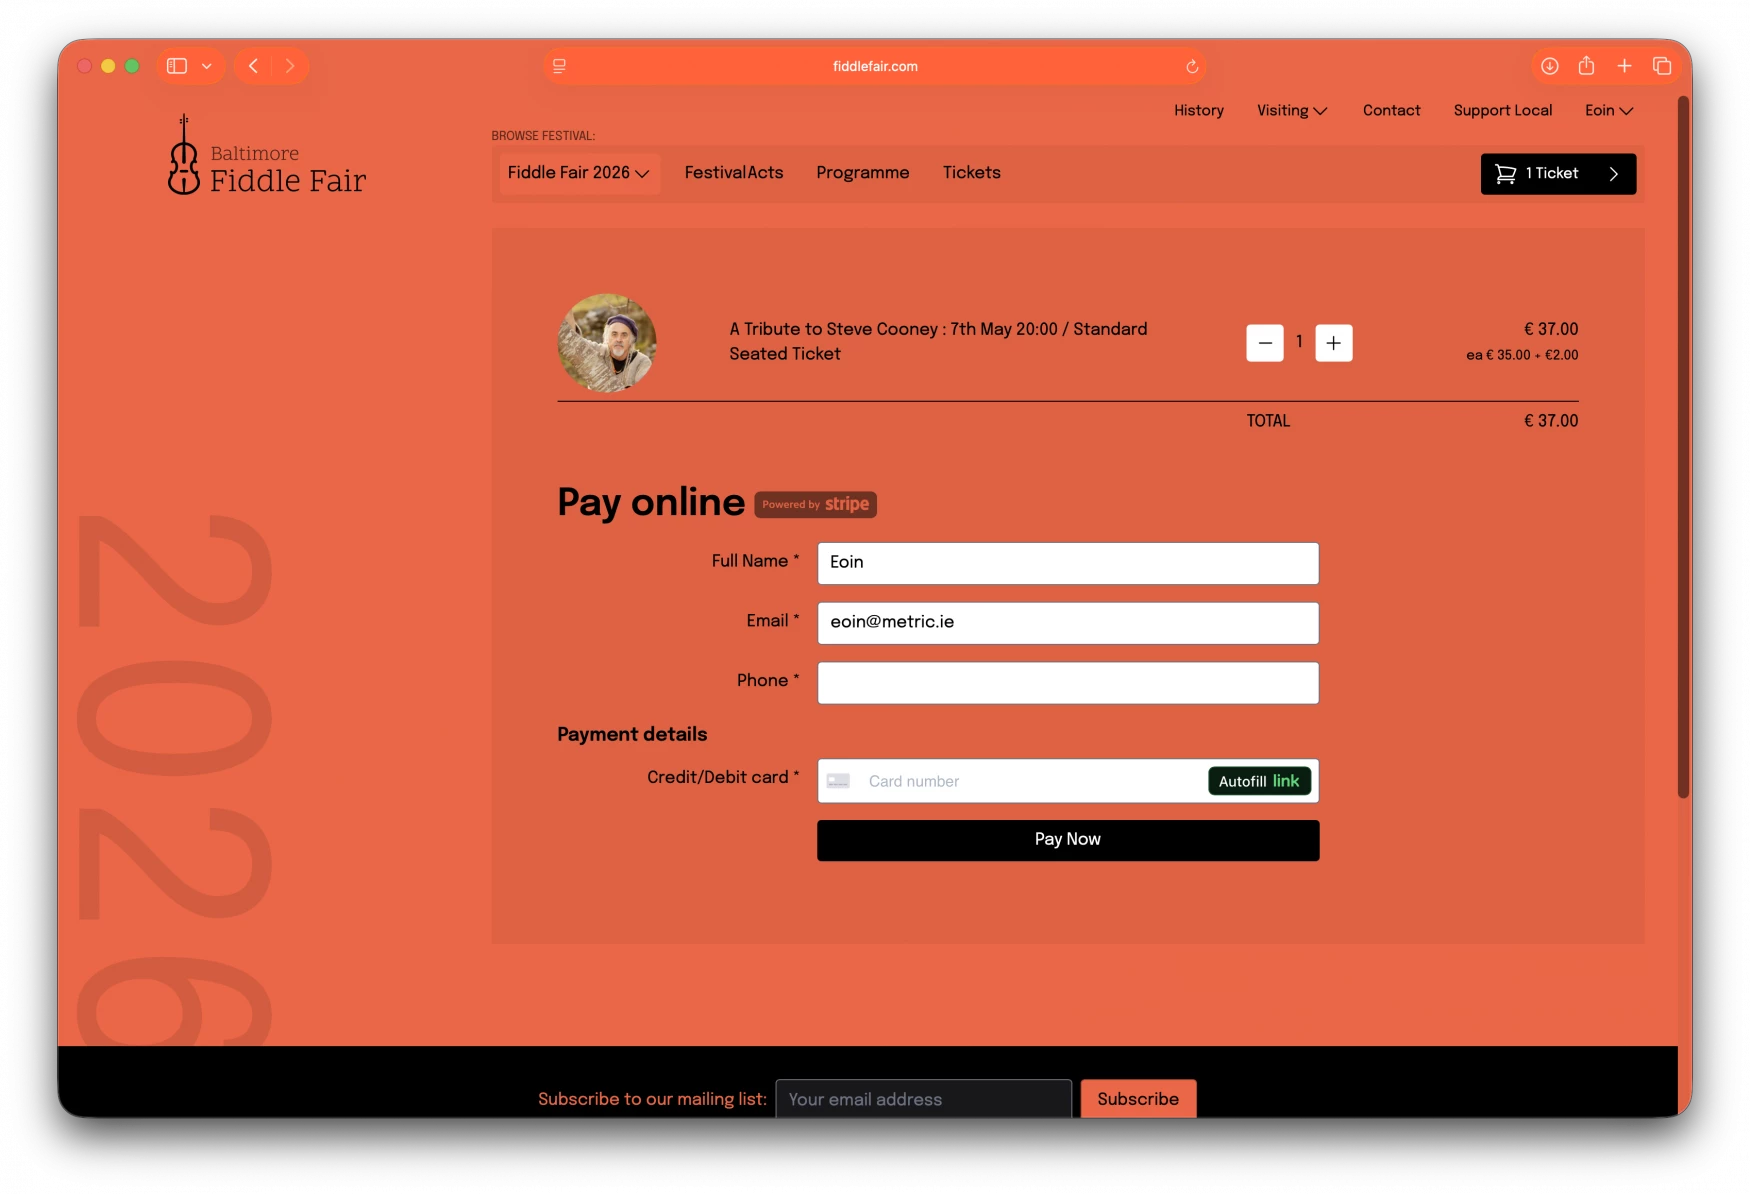Show the tab overview
This screenshot has width=1750, height=1194.
pos(1663,66)
